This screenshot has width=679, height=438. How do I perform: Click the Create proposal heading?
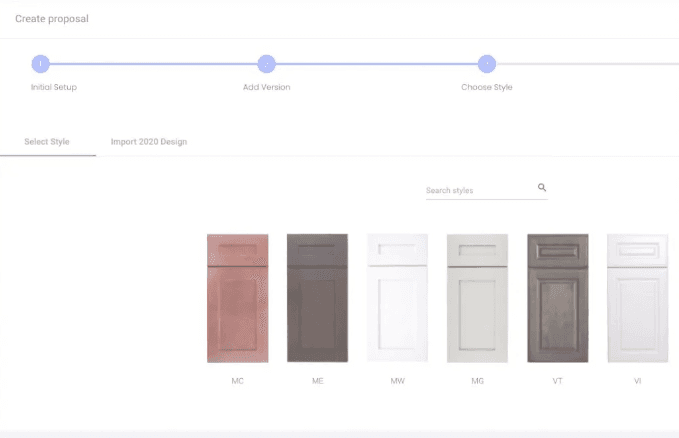(x=52, y=19)
